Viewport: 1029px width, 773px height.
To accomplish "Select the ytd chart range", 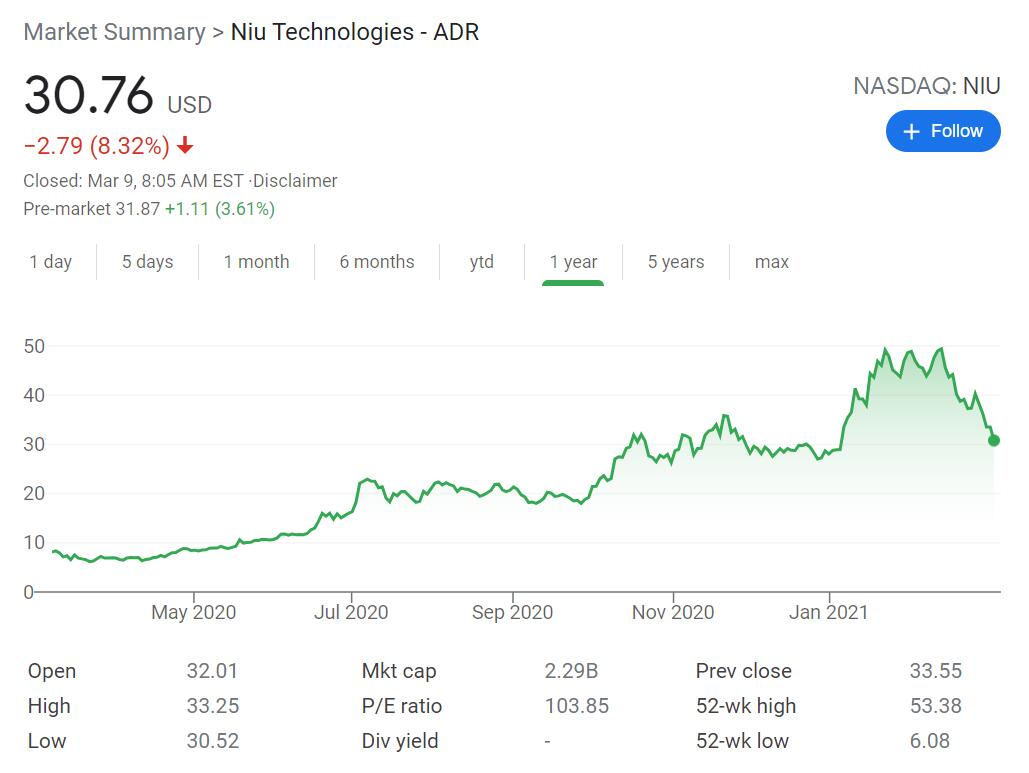I will 481,262.
